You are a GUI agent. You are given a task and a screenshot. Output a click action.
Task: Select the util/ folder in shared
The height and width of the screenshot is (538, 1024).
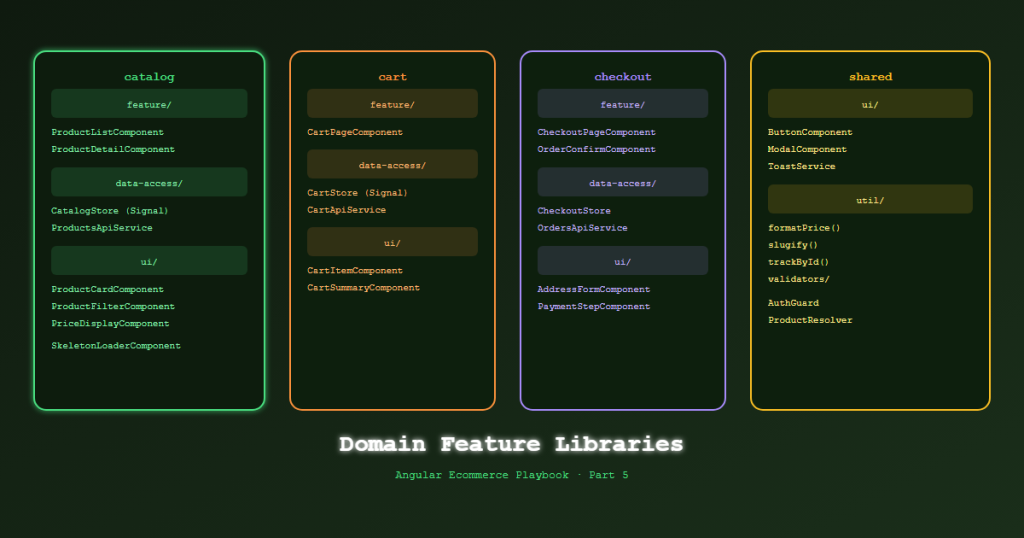[x=871, y=199]
